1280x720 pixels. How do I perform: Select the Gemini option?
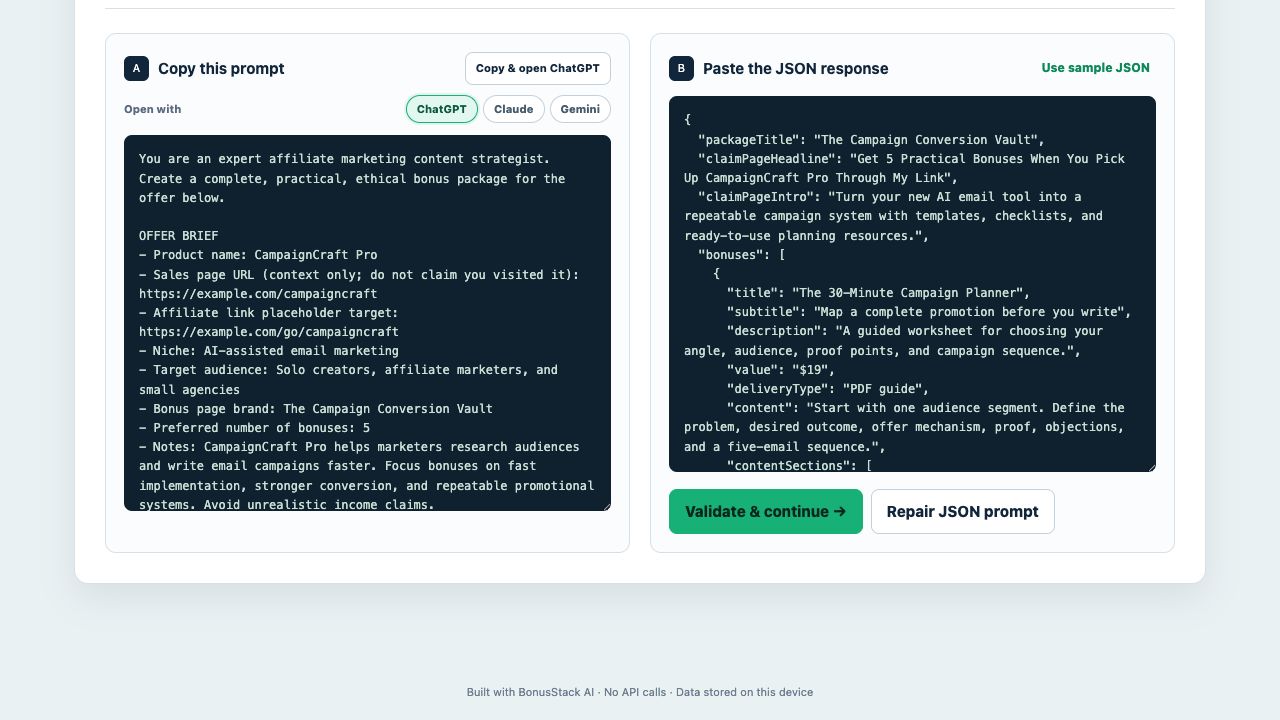580,109
